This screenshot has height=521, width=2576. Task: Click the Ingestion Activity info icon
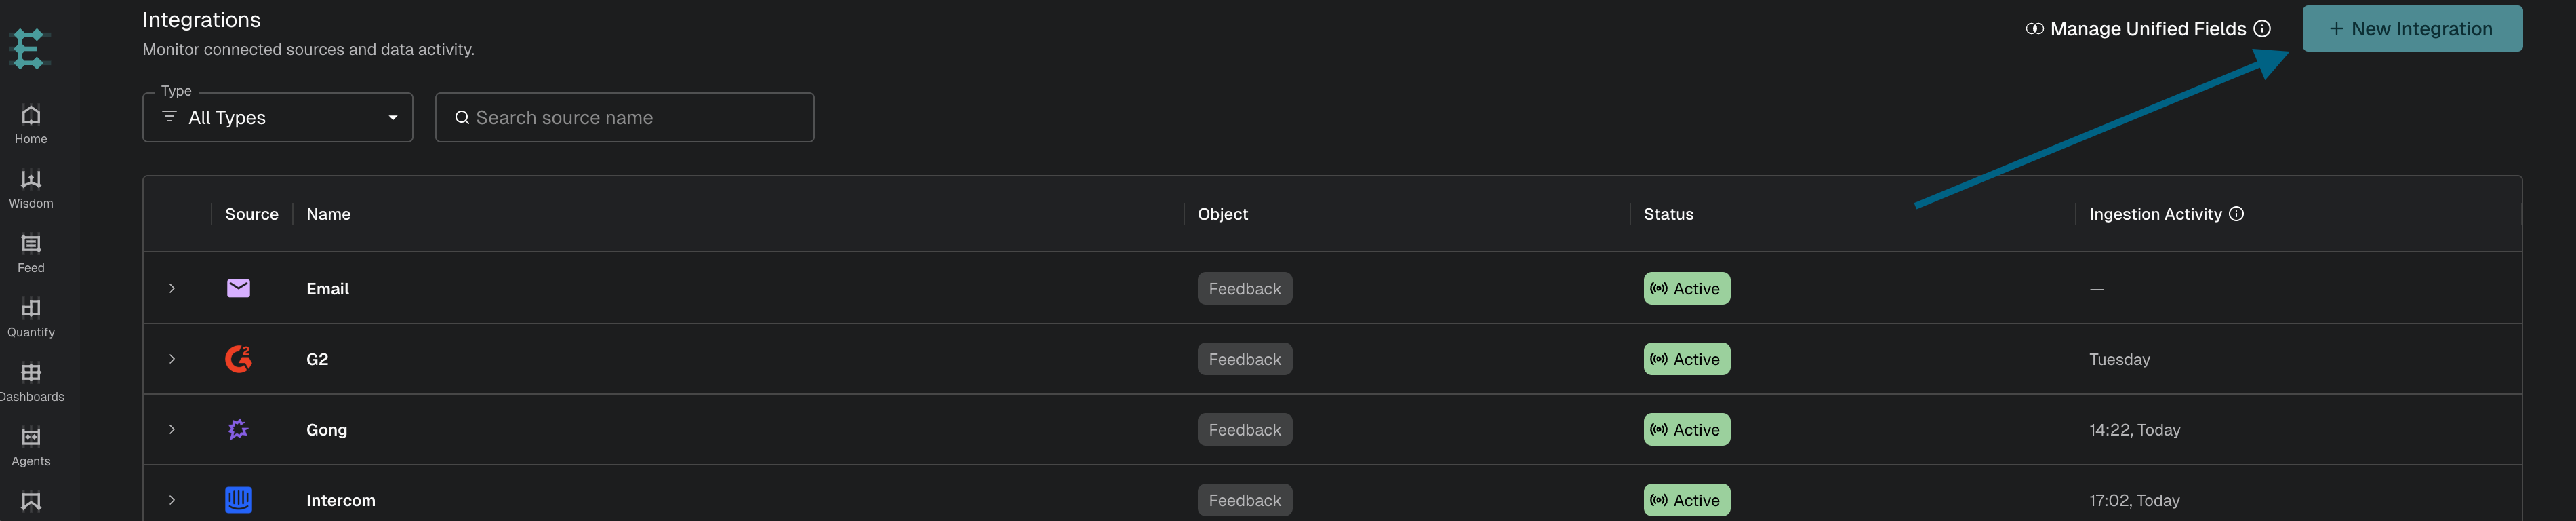(x=2237, y=214)
